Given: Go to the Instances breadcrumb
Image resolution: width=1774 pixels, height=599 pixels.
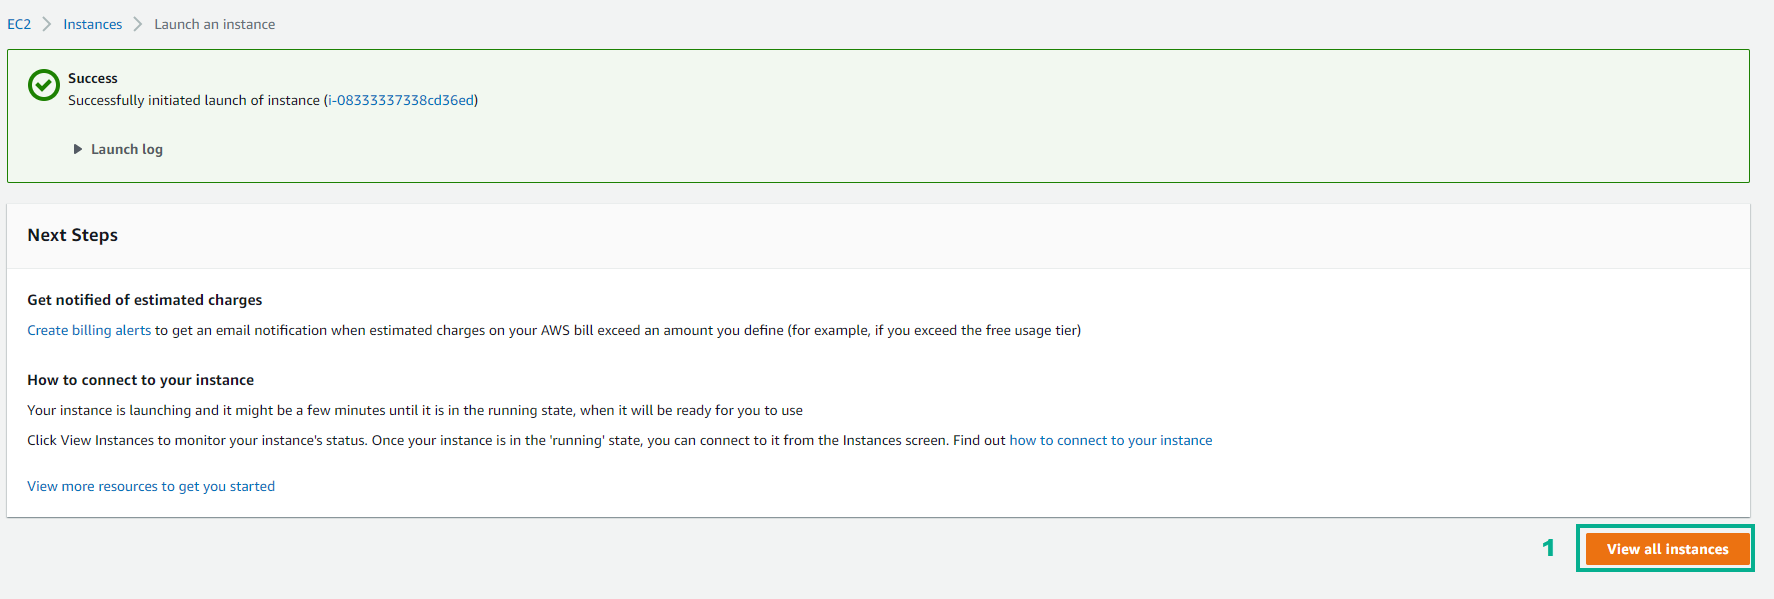Looking at the screenshot, I should click(x=93, y=24).
